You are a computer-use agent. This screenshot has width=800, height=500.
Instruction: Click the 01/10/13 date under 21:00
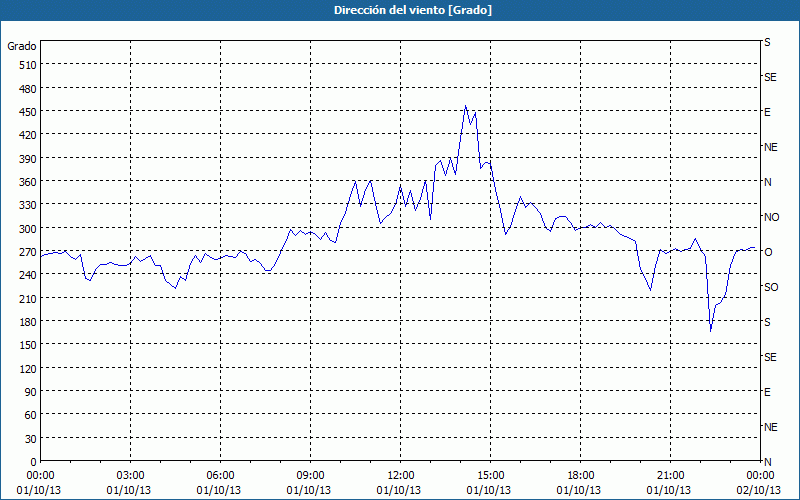pyautogui.click(x=669, y=490)
